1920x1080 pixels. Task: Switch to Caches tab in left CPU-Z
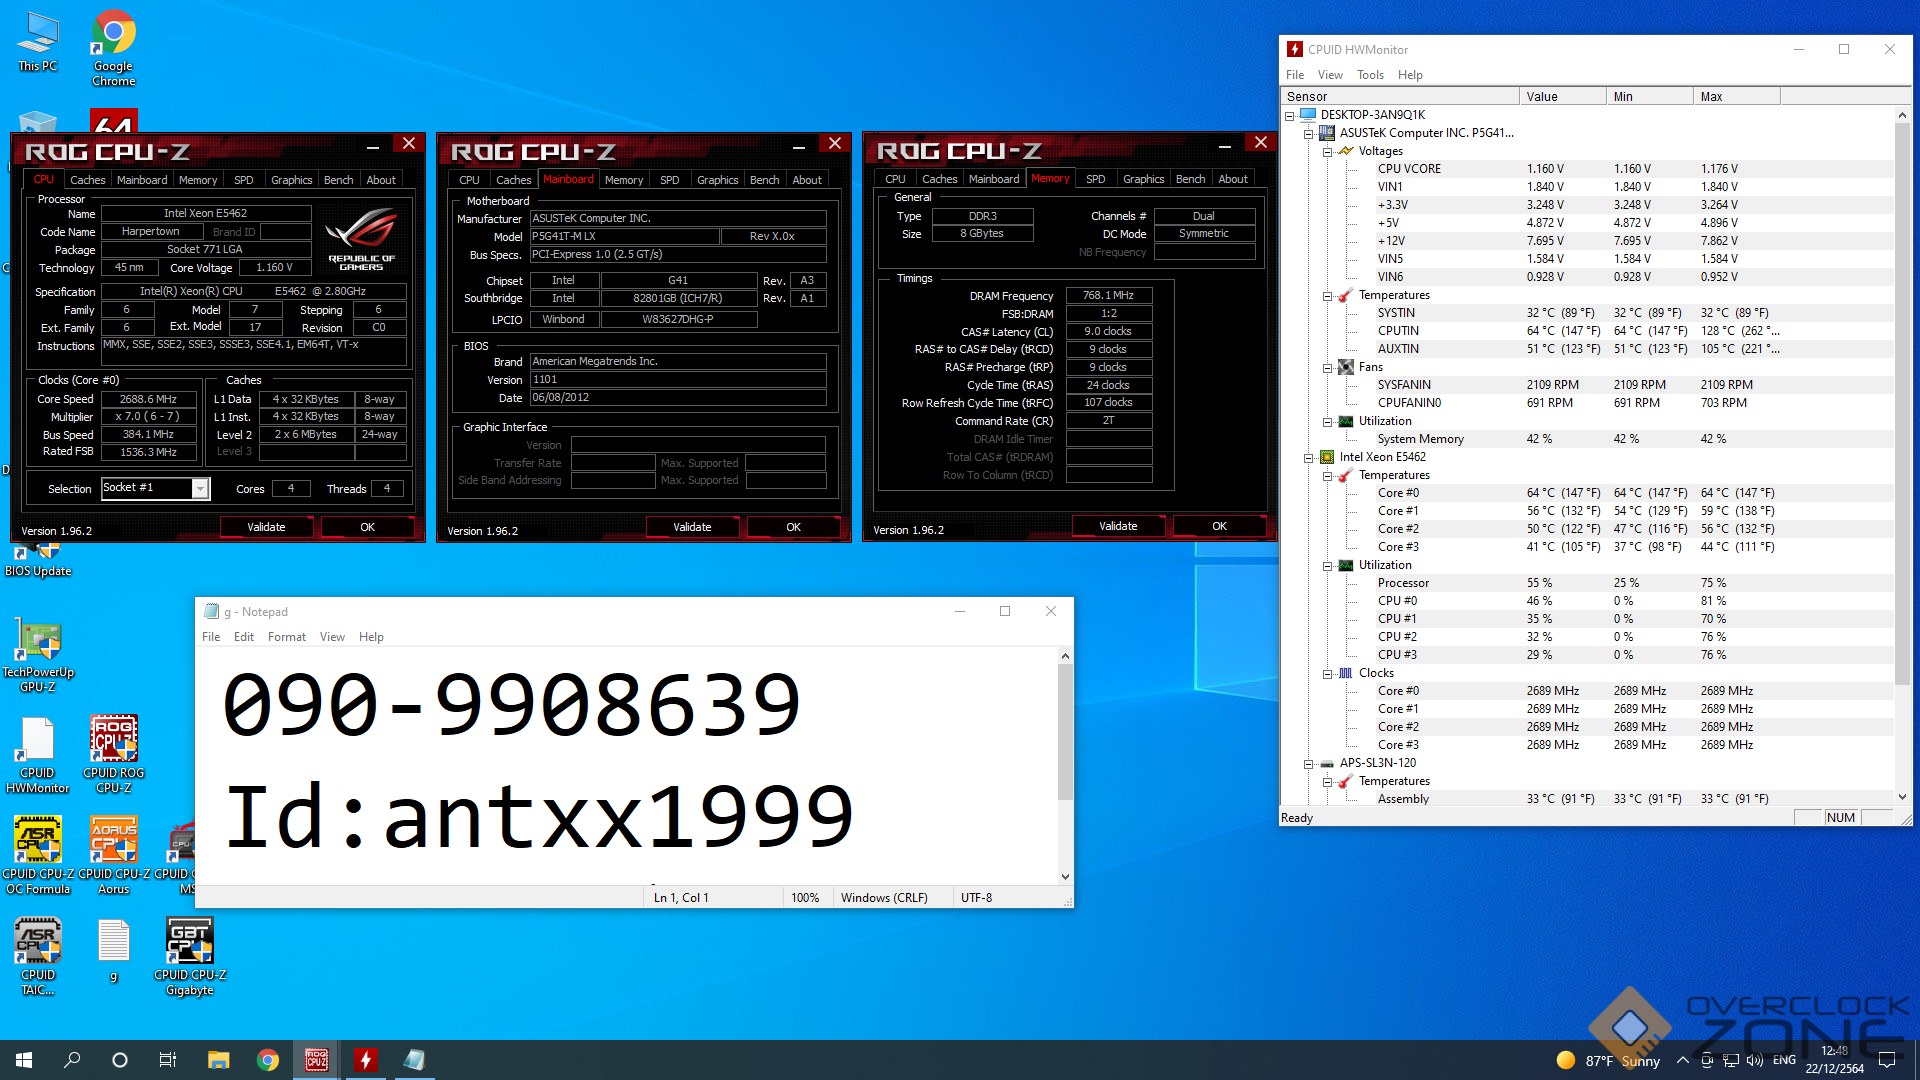click(x=87, y=180)
